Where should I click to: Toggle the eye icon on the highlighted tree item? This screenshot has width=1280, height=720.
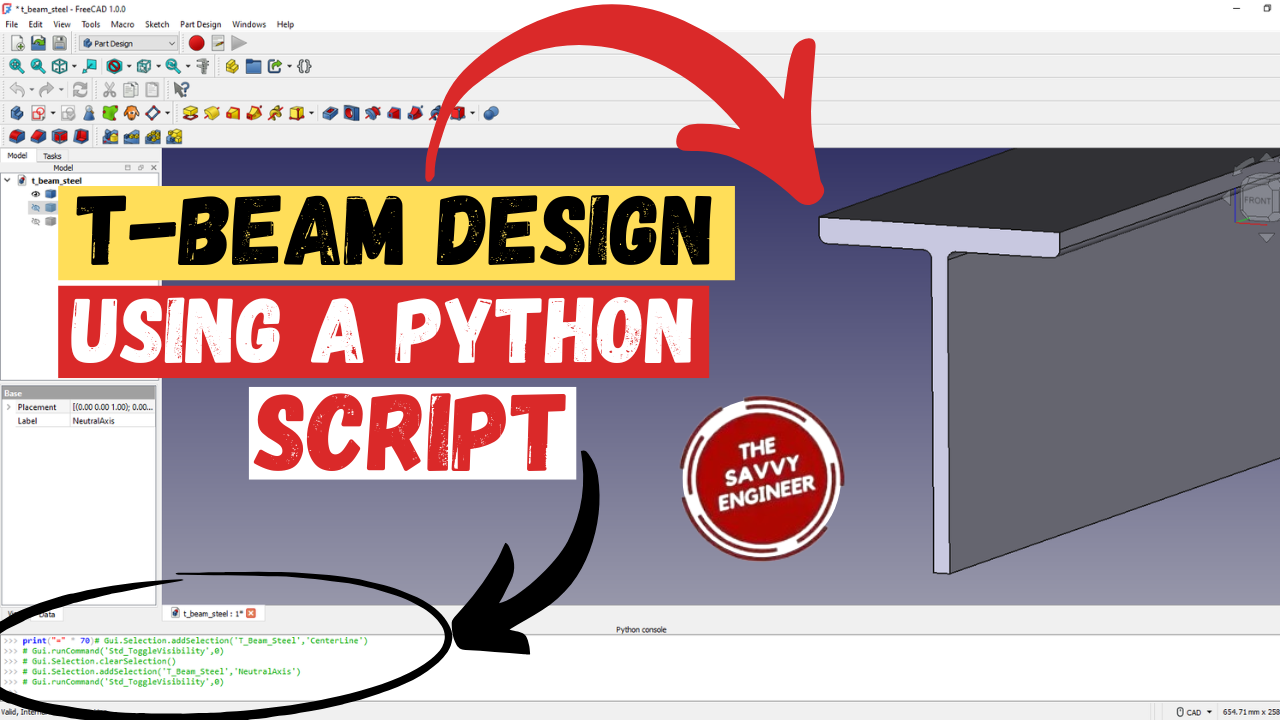click(x=35, y=206)
